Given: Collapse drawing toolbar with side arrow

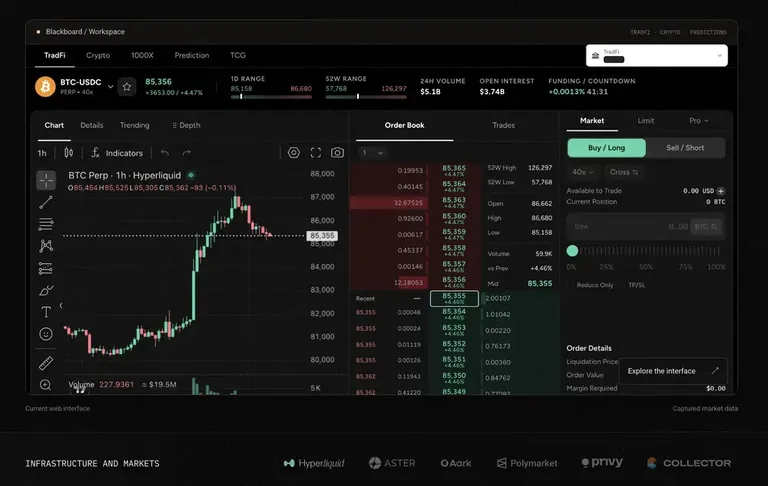Looking at the screenshot, I should 61,305.
